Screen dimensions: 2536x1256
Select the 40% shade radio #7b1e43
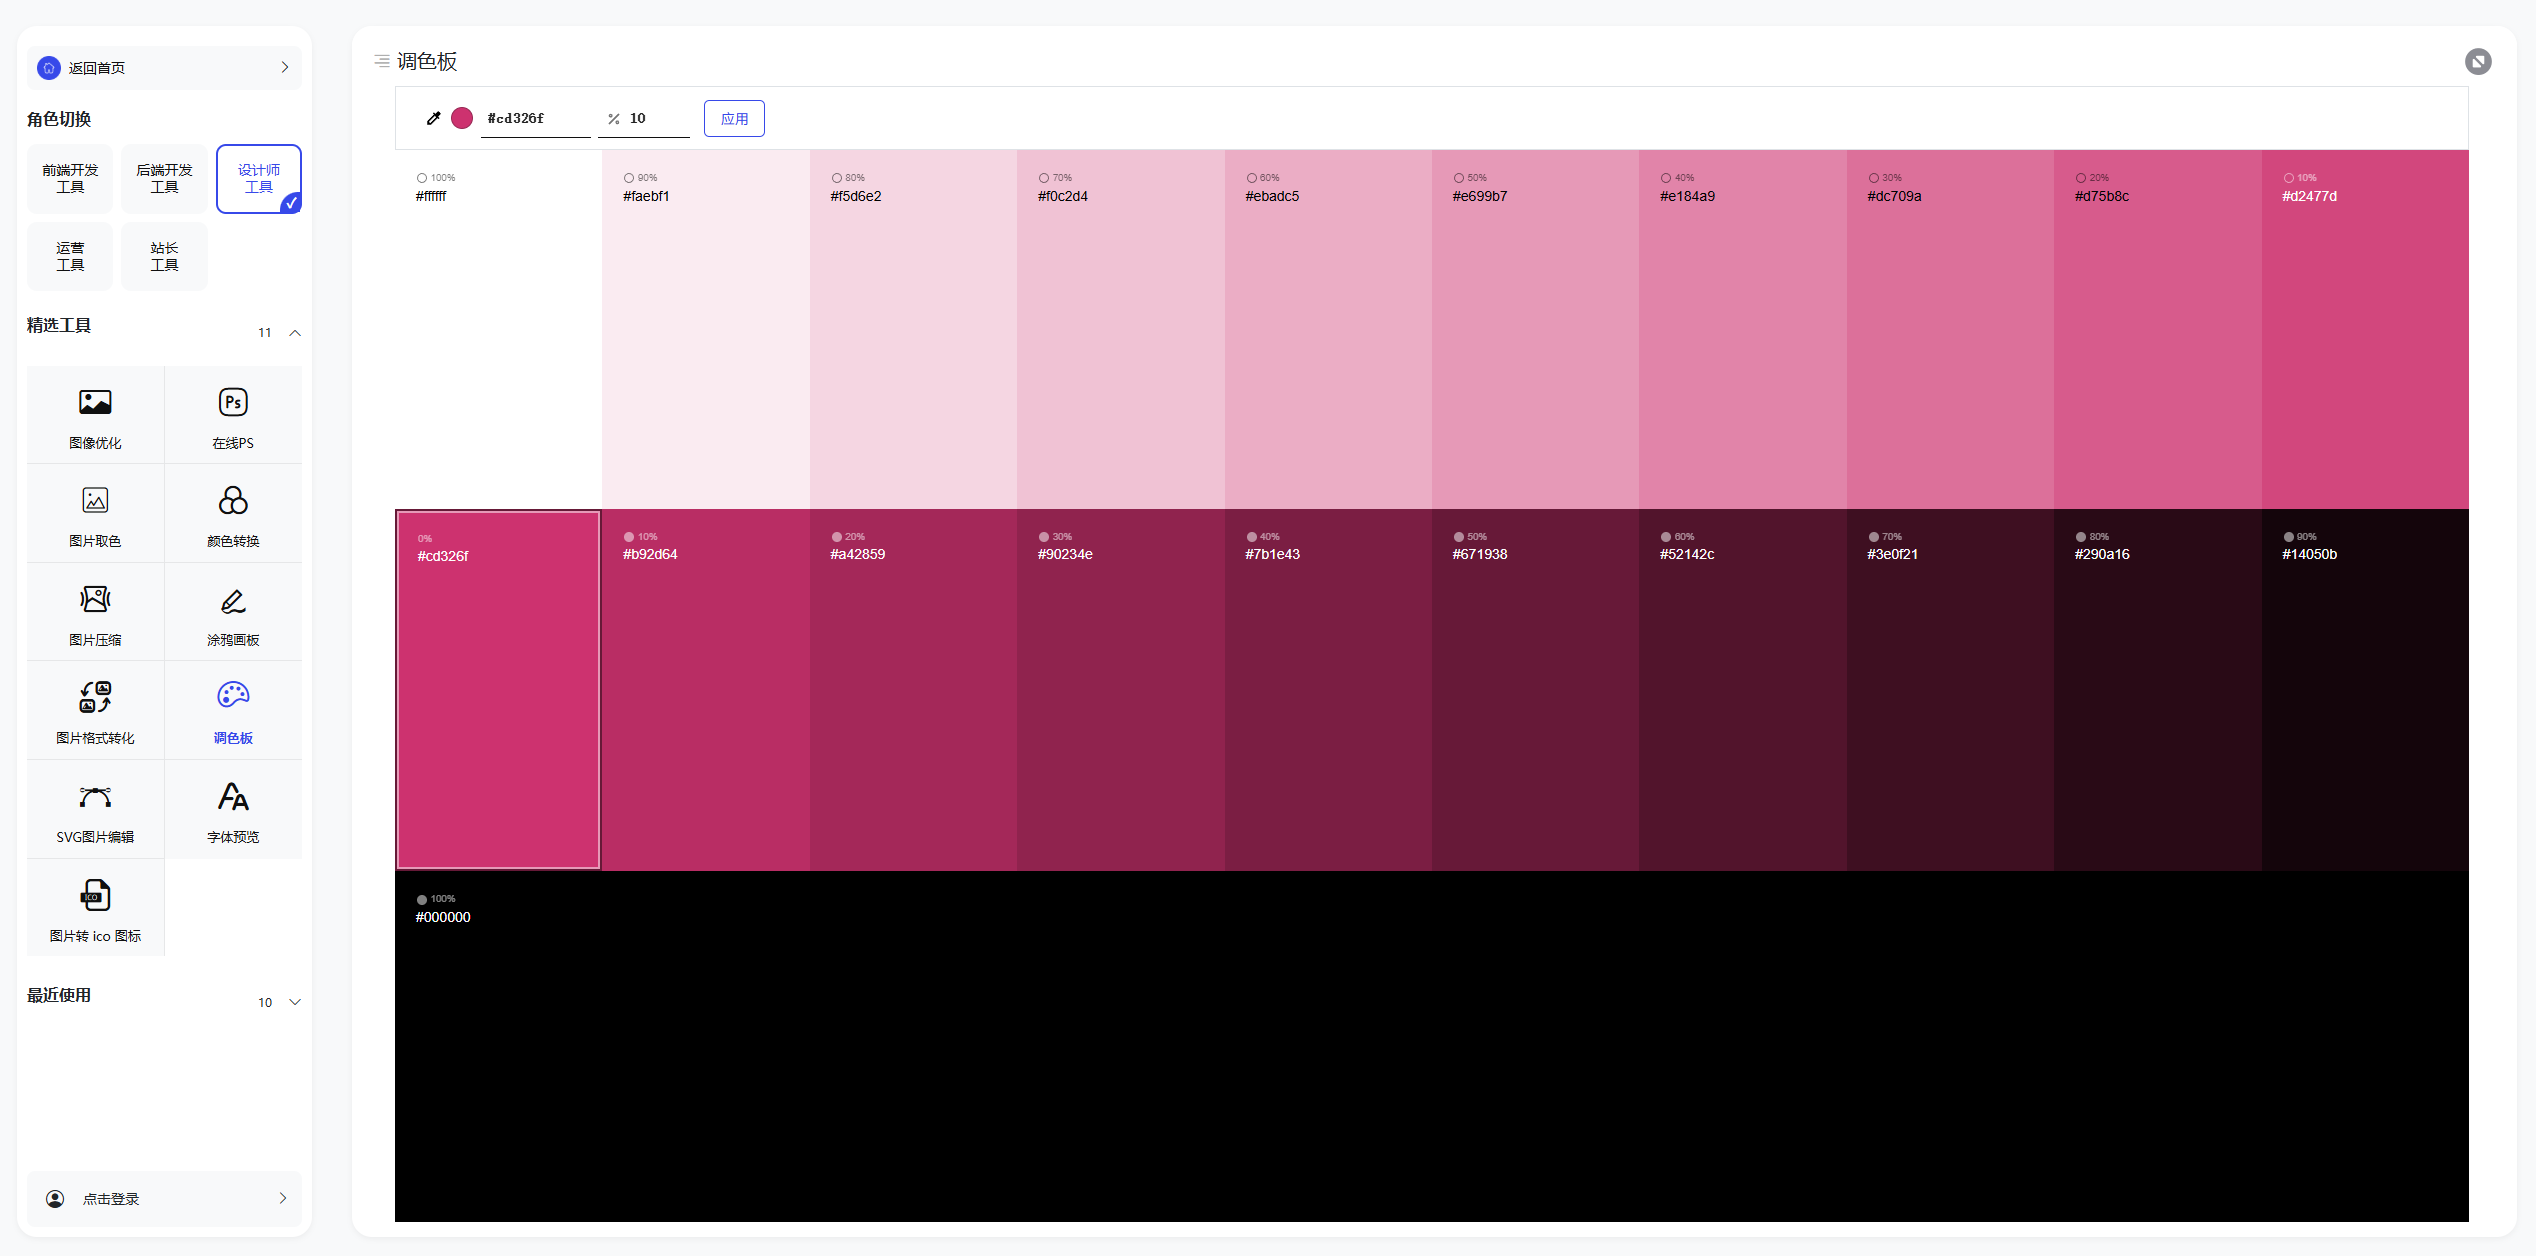tap(1251, 537)
